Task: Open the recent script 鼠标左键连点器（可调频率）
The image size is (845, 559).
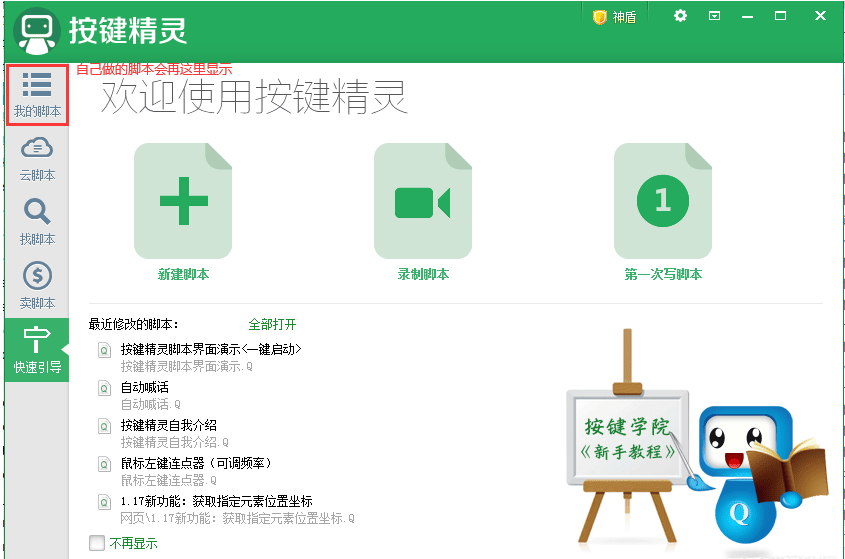Action: (196, 463)
